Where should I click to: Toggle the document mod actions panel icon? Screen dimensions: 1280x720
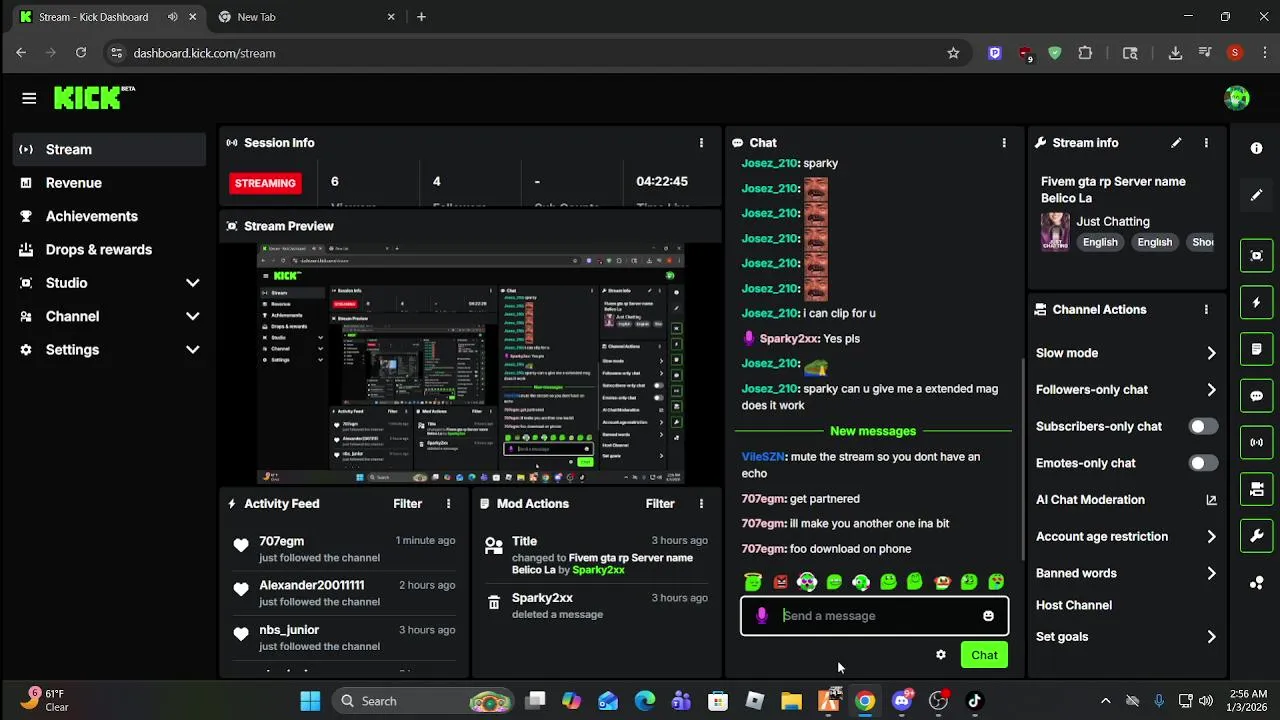click(x=1256, y=349)
